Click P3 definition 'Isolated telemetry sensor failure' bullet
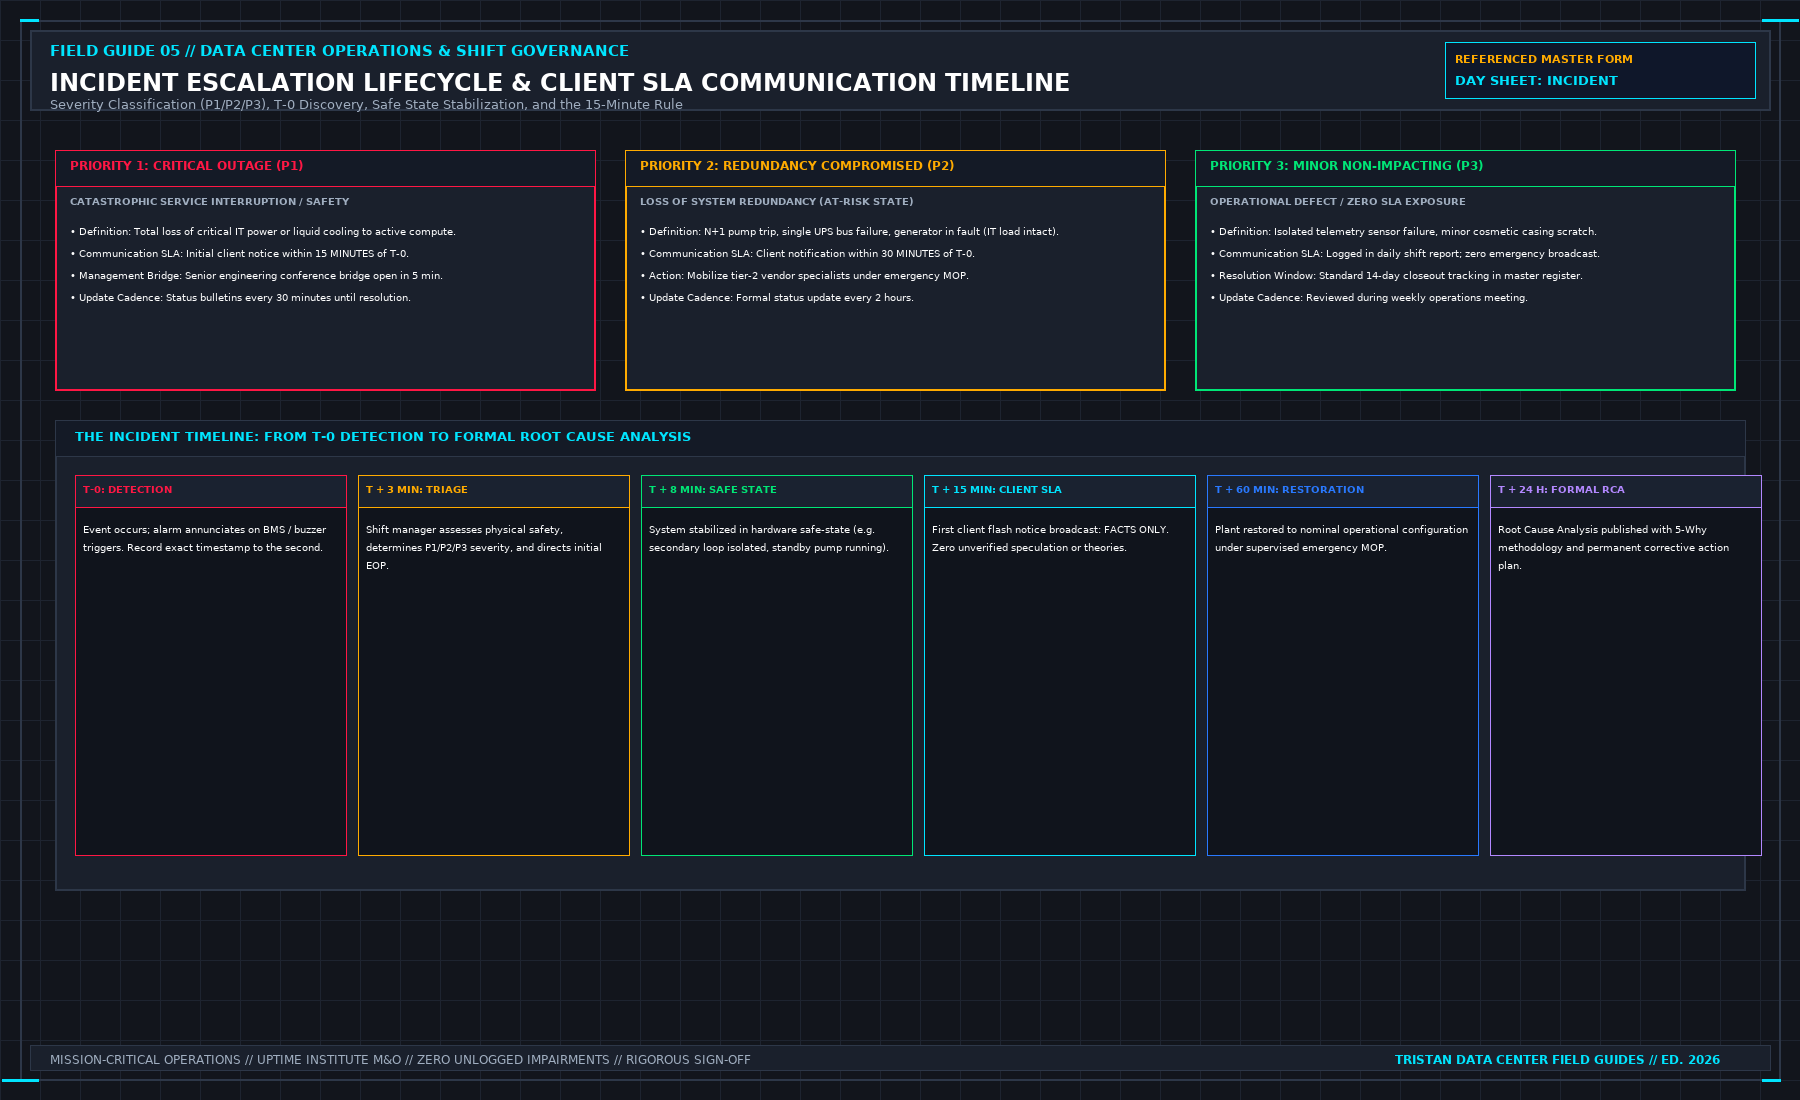This screenshot has height=1100, width=1800. 1403,232
